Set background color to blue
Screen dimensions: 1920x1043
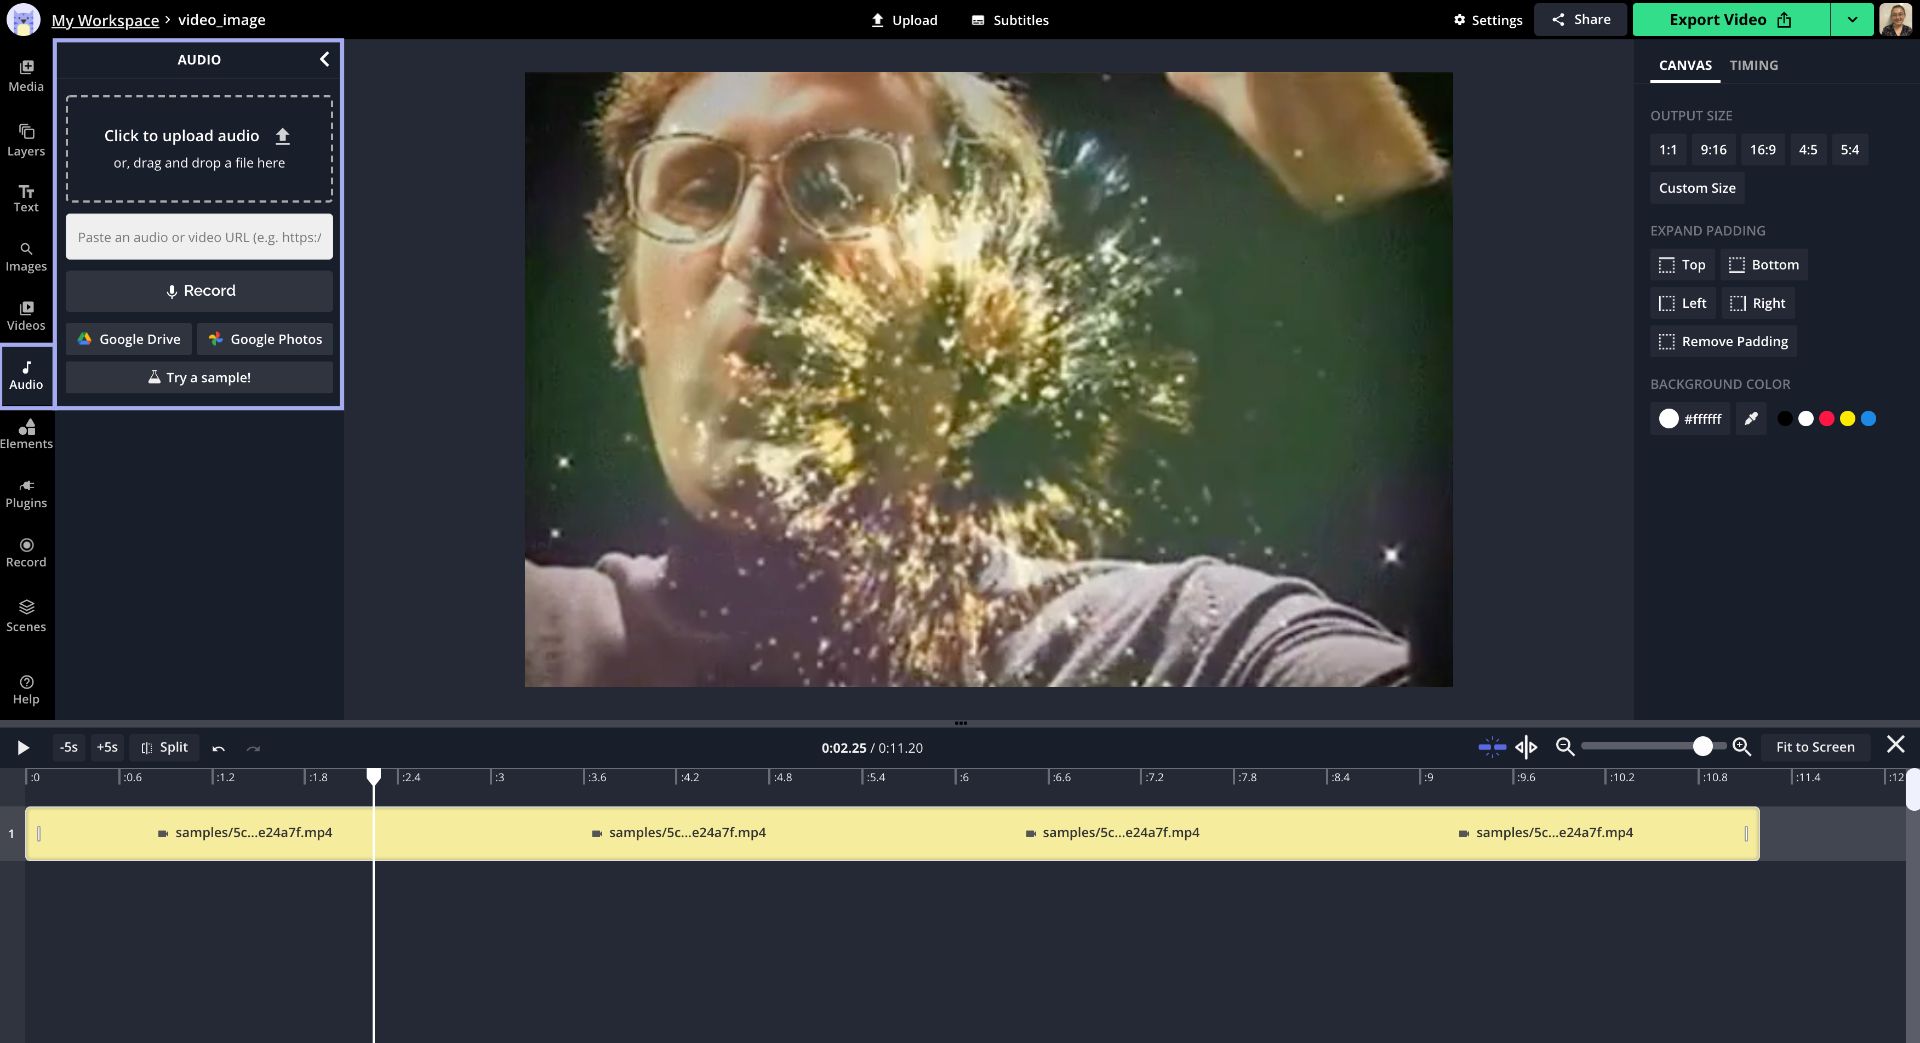pyautogui.click(x=1869, y=419)
